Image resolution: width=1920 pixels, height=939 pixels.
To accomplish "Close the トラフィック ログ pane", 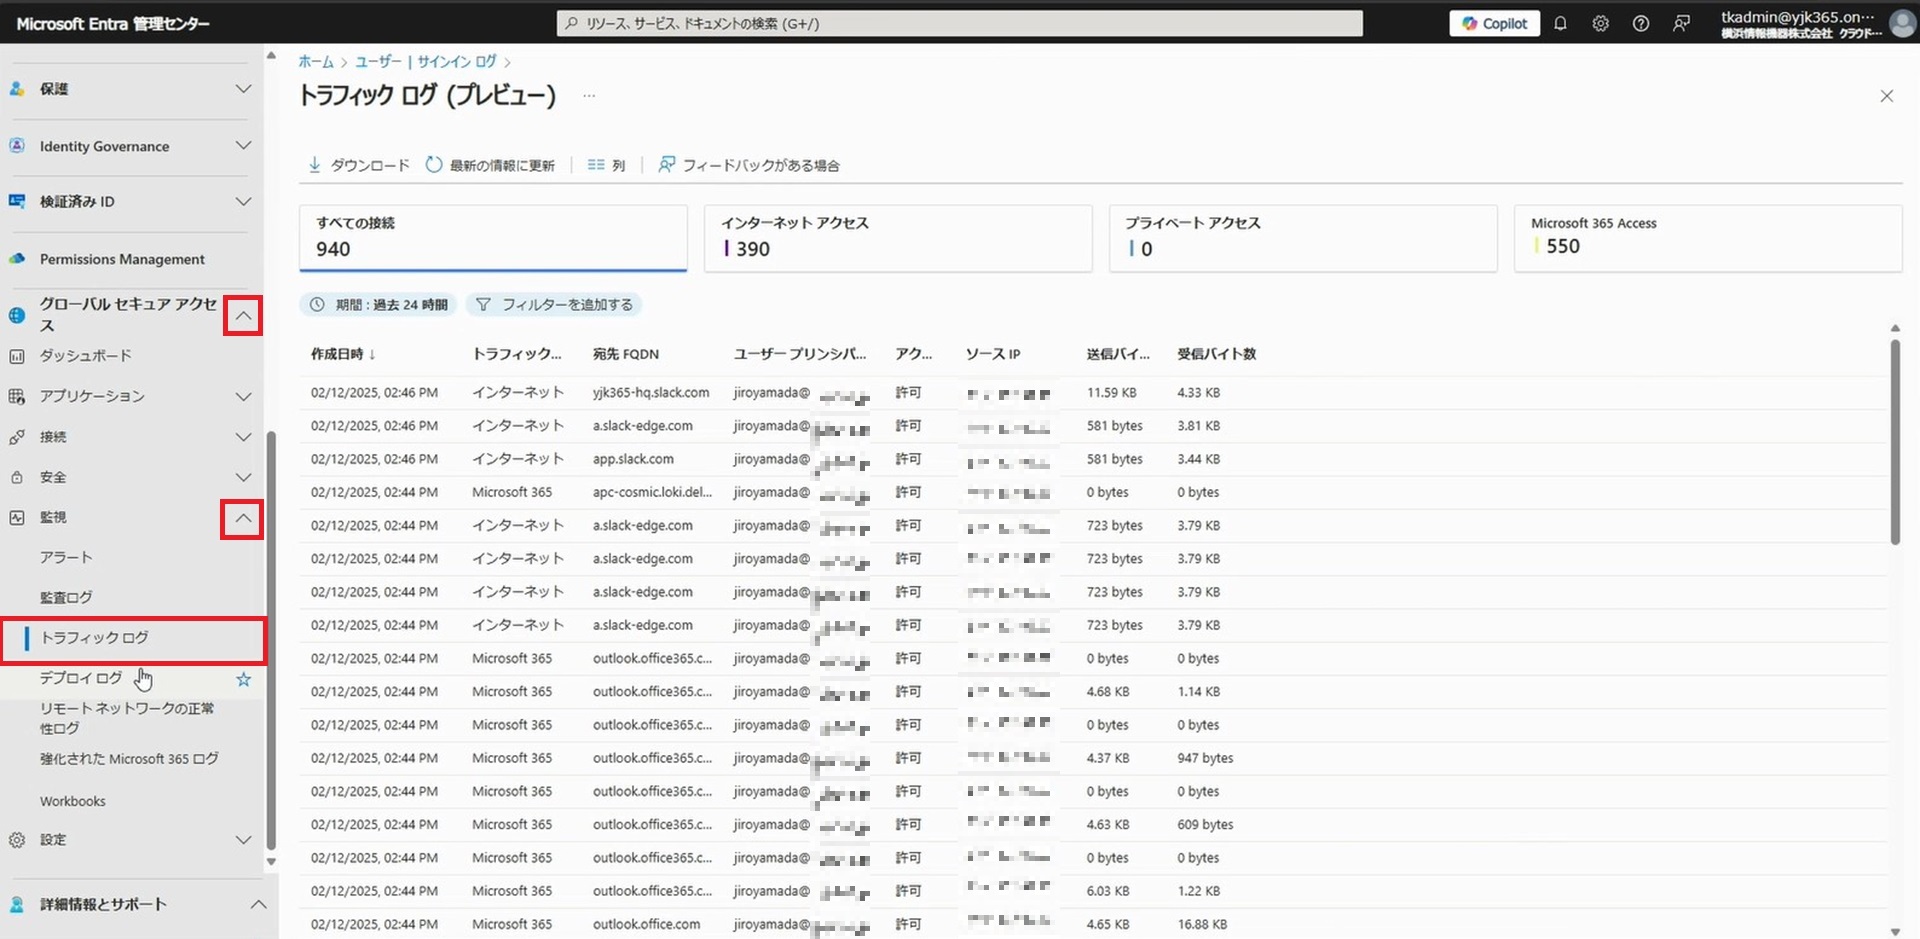I will (x=1887, y=96).
